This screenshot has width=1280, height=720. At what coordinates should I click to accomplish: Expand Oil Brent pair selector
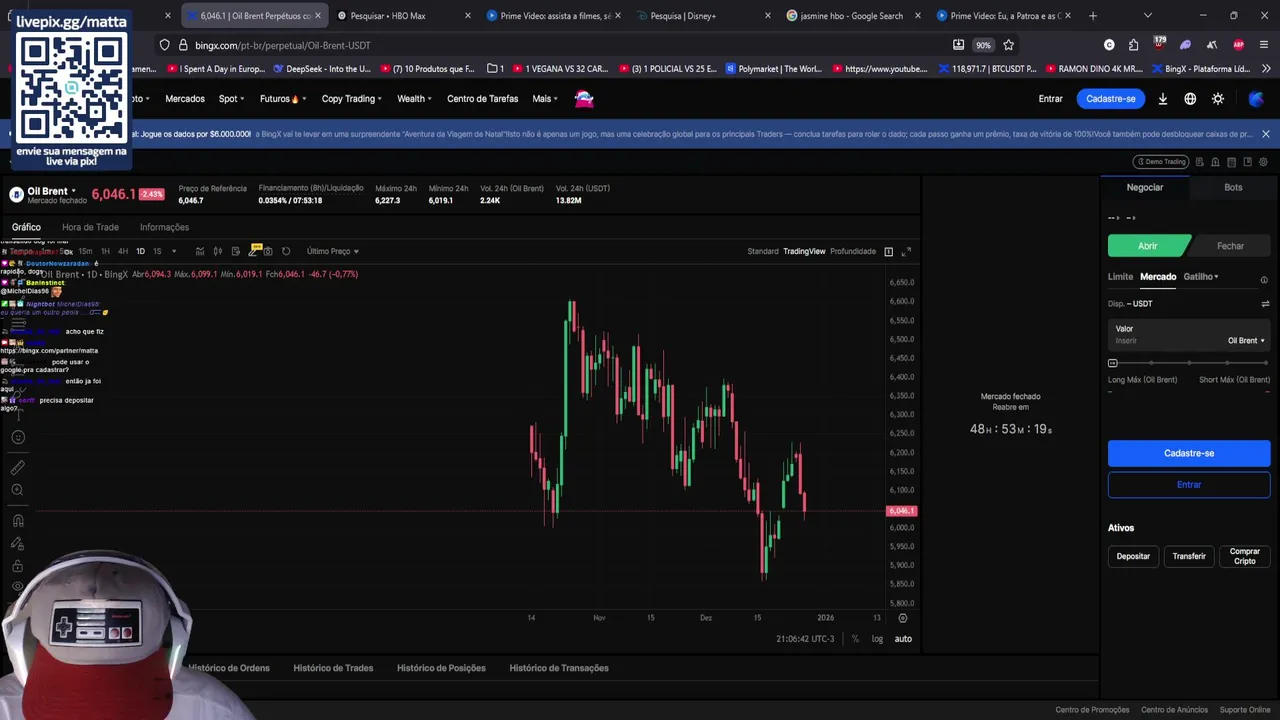coord(52,191)
